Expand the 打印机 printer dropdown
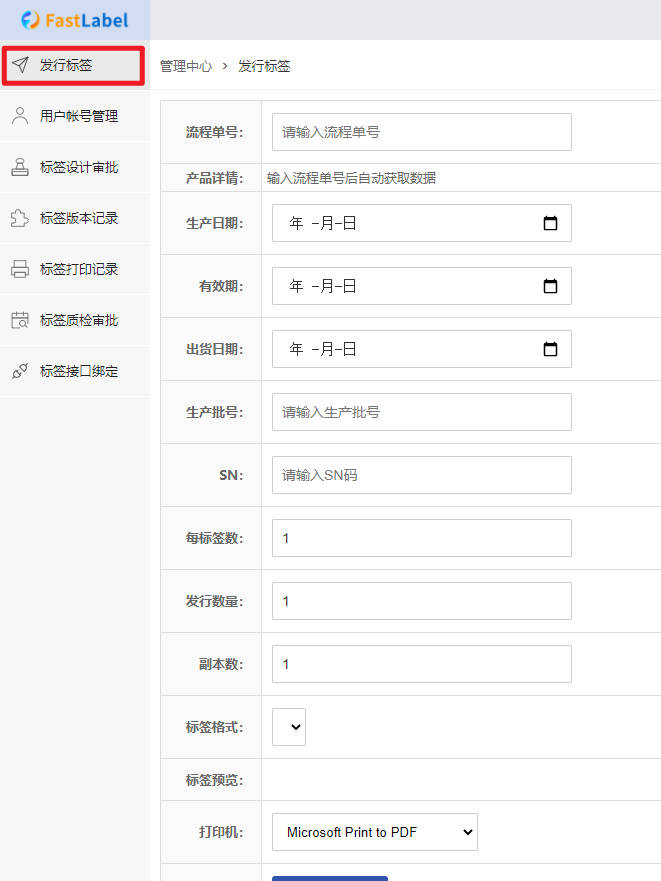The image size is (661, 881). click(374, 832)
